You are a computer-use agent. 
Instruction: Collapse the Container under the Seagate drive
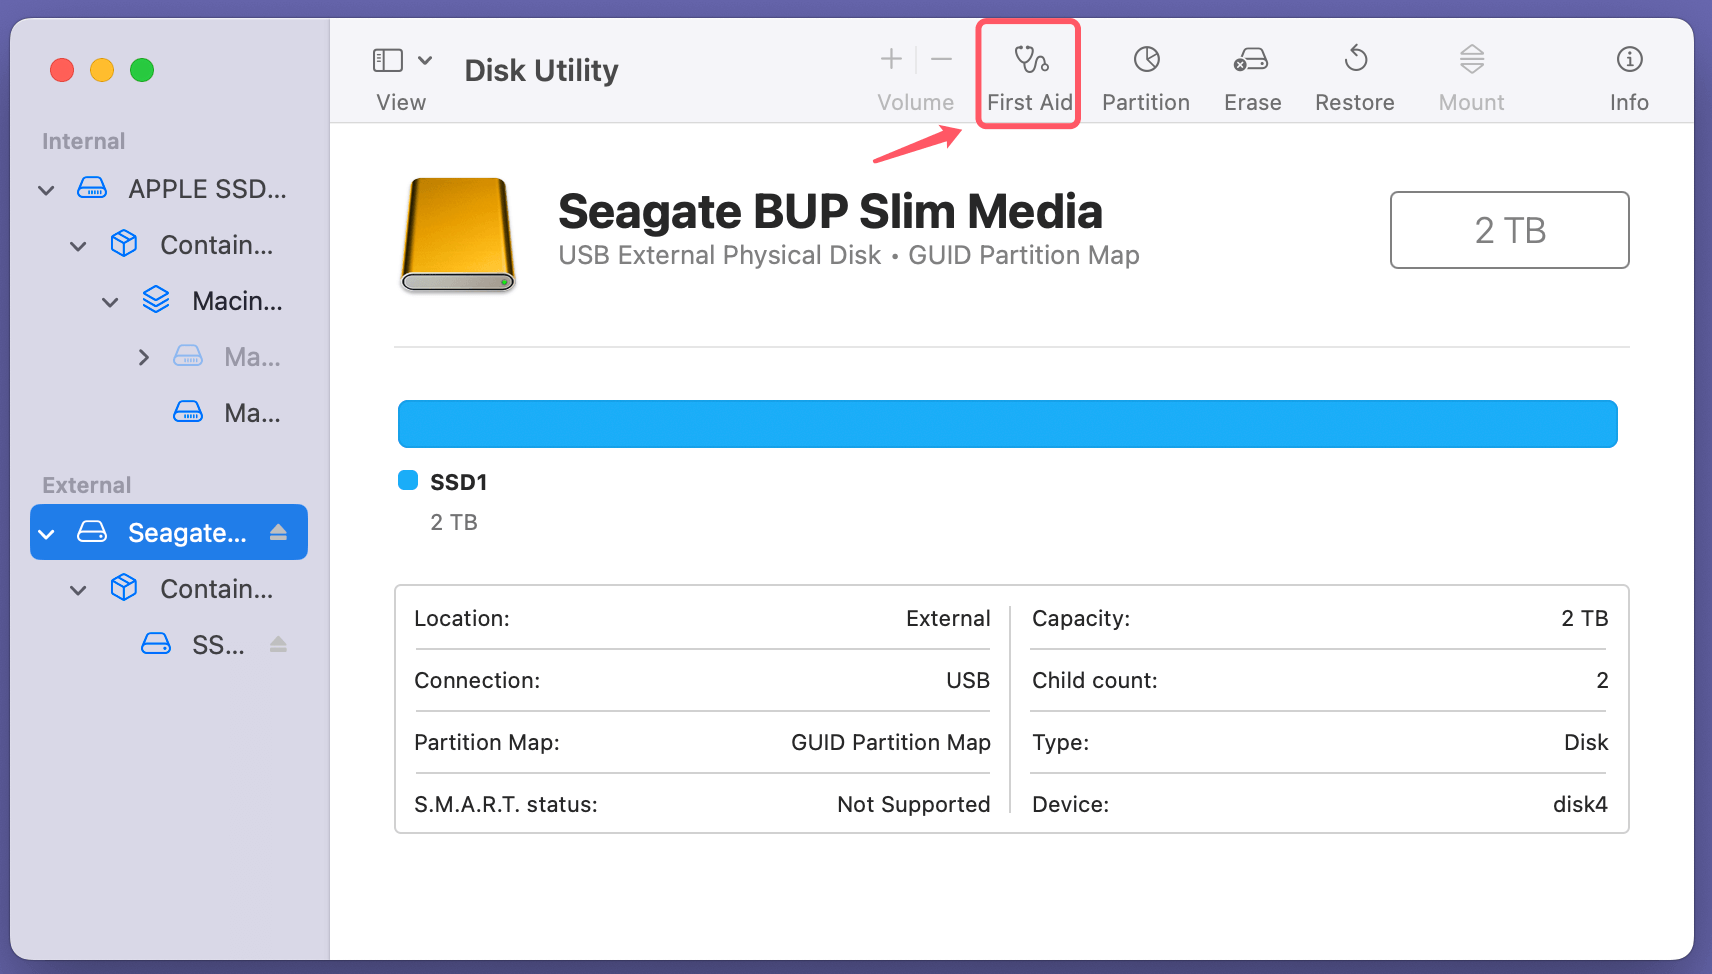[x=78, y=589]
